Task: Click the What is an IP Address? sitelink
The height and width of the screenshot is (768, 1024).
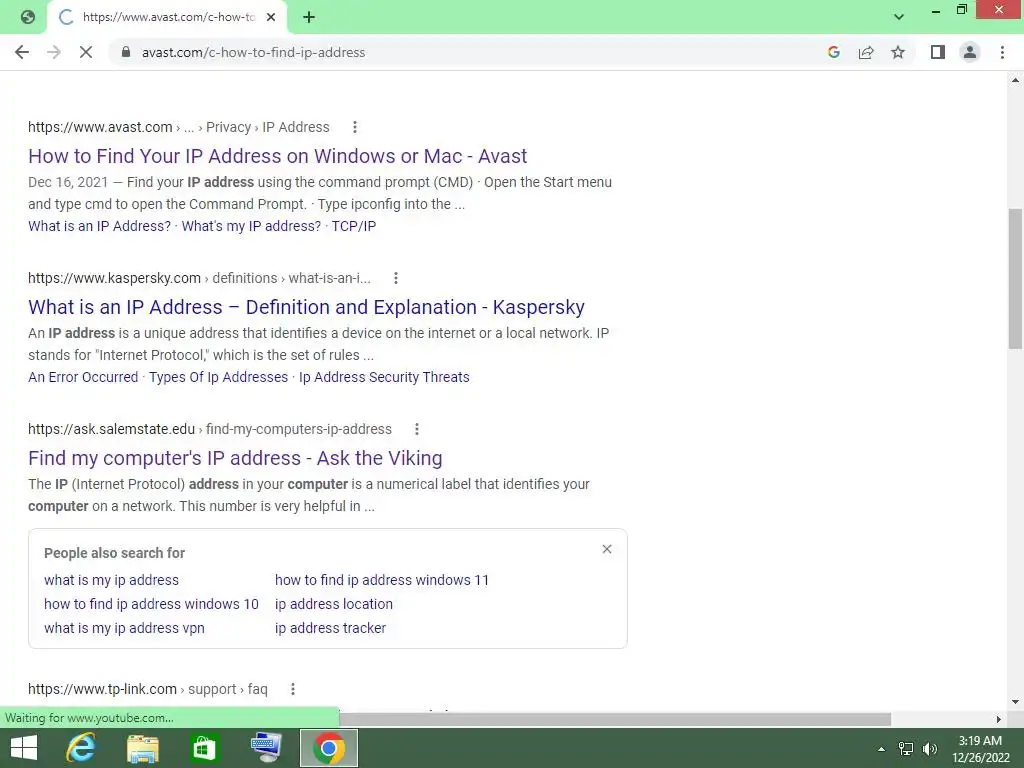Action: (99, 226)
